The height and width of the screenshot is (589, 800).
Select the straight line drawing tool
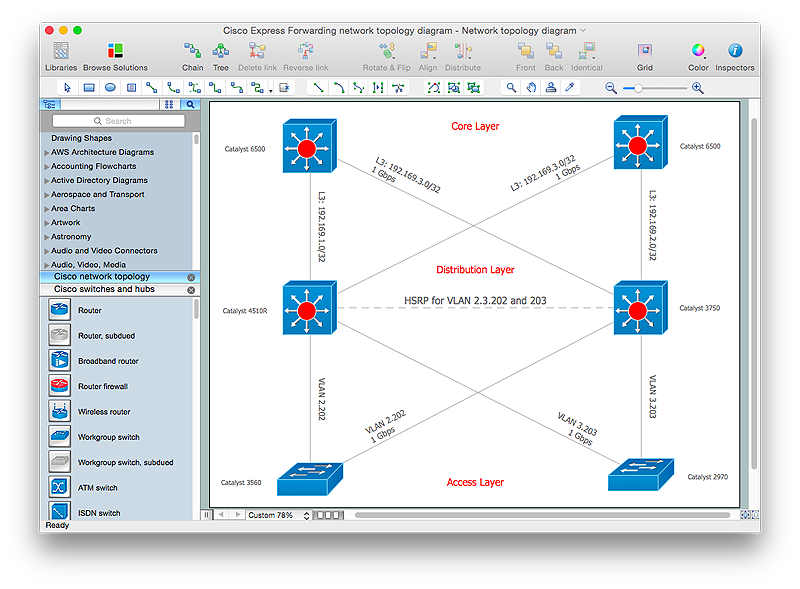[x=318, y=88]
